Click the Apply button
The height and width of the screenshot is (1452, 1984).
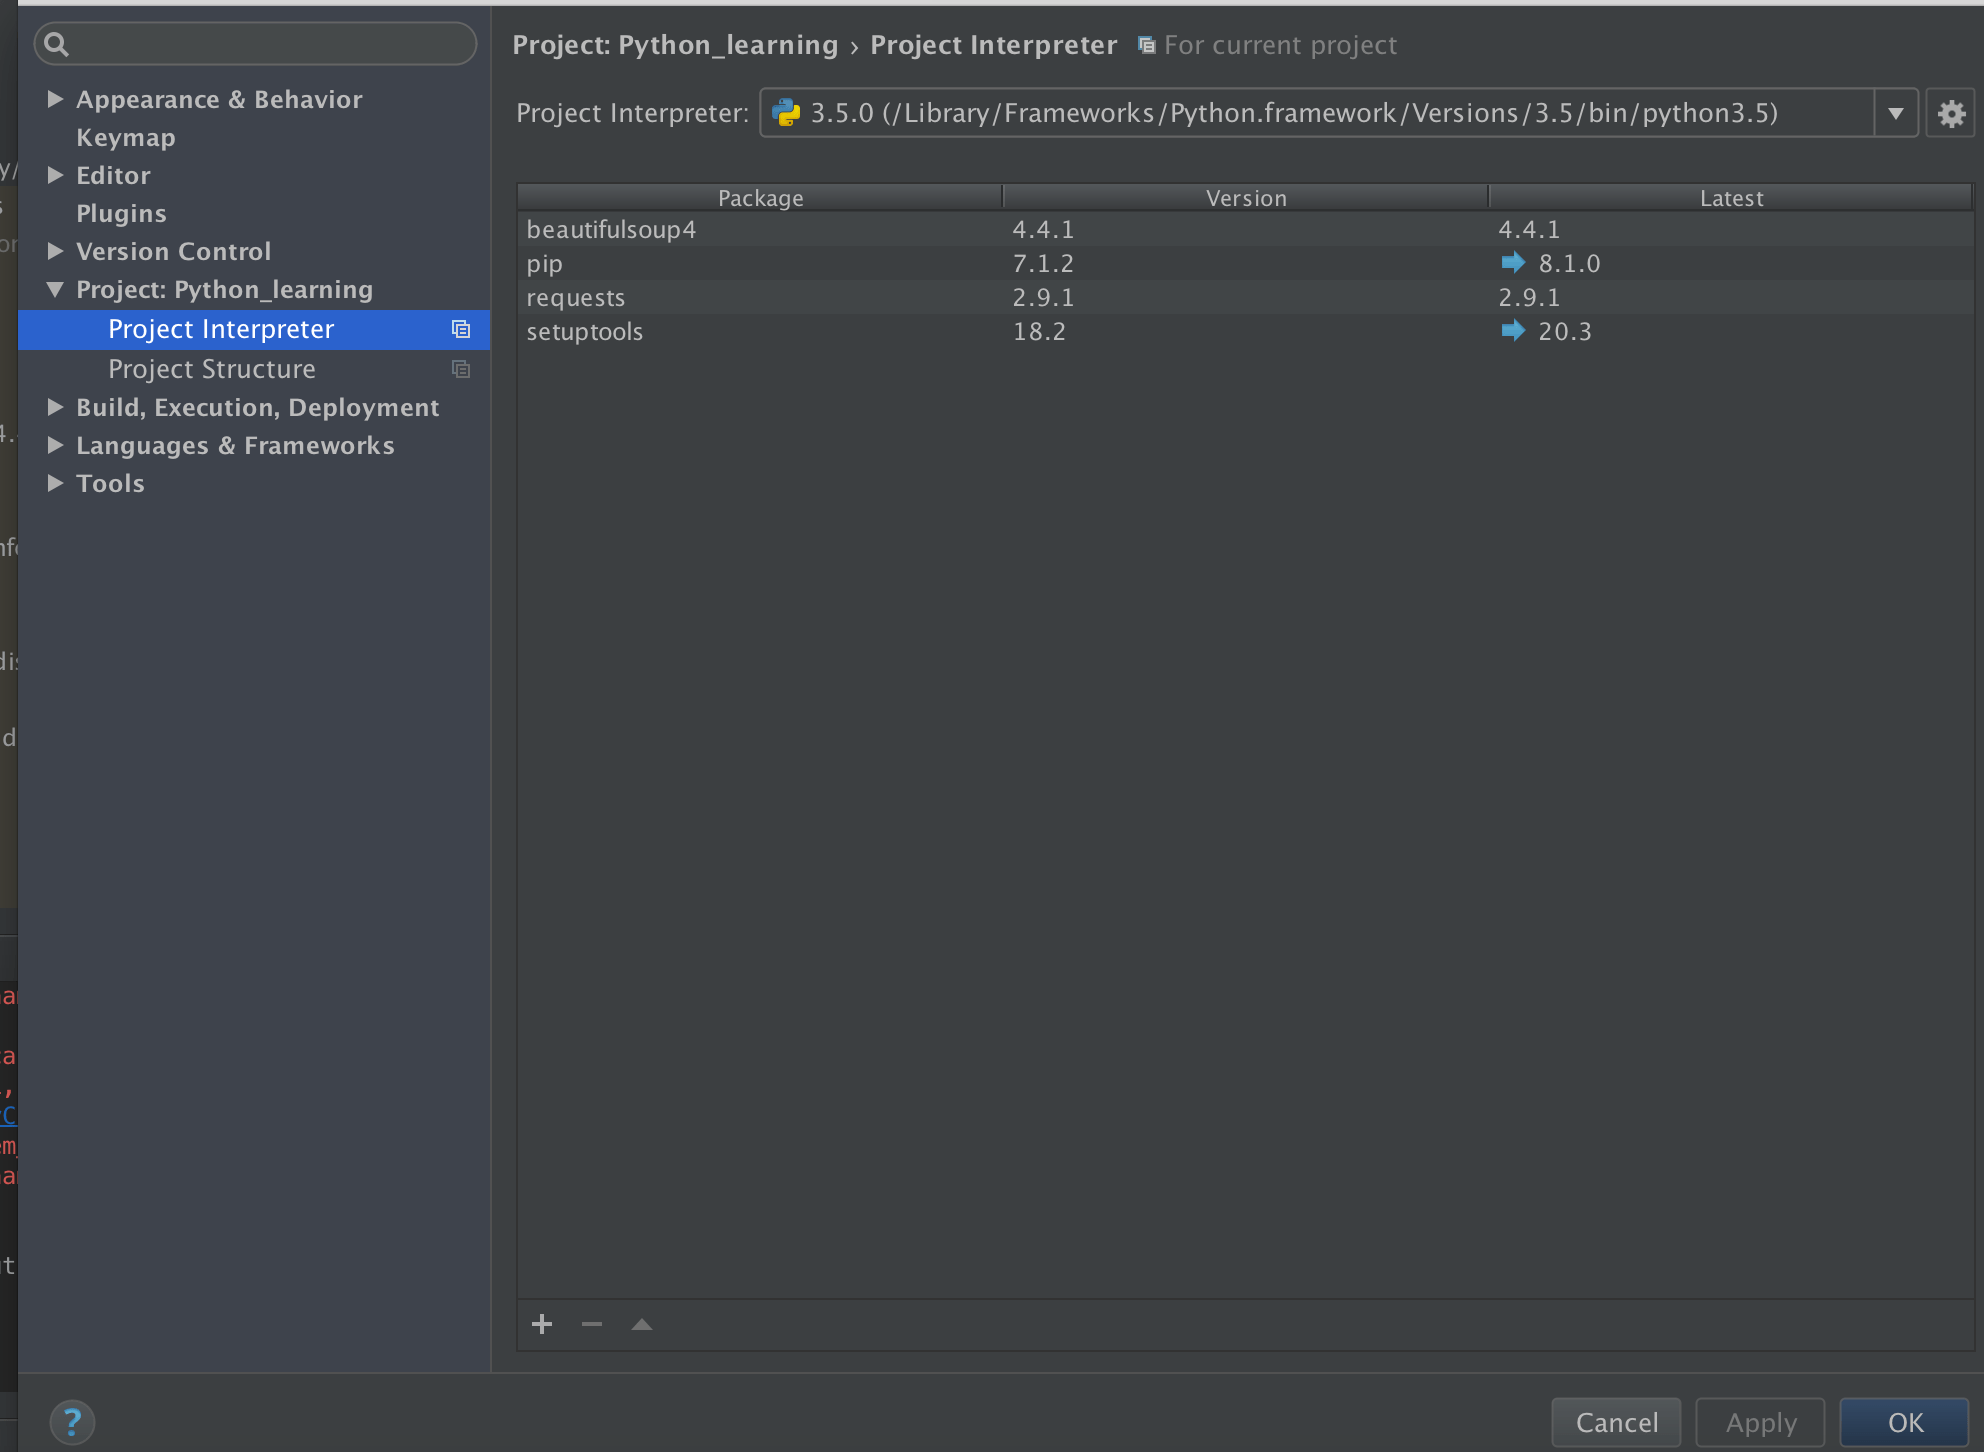1760,1422
